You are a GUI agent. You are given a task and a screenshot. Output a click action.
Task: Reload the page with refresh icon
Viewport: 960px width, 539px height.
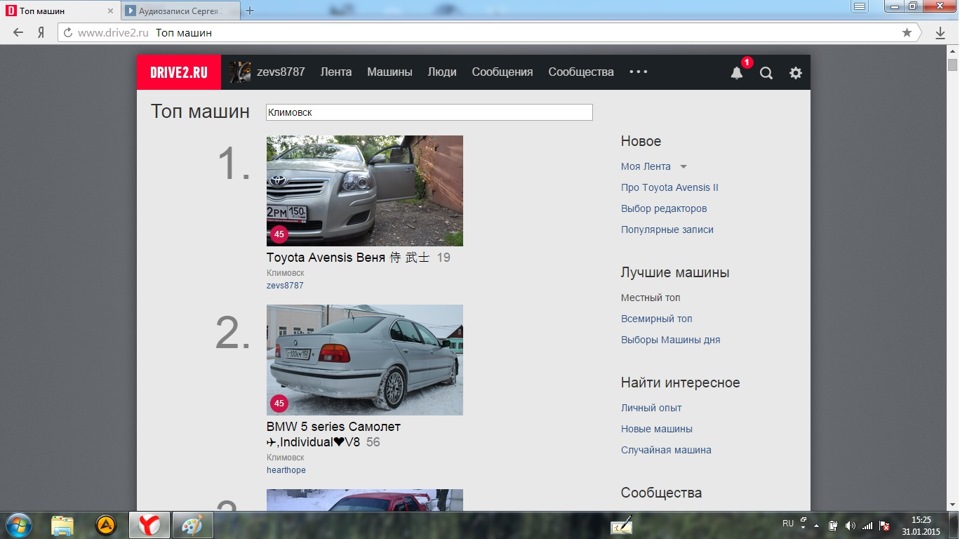coord(68,32)
